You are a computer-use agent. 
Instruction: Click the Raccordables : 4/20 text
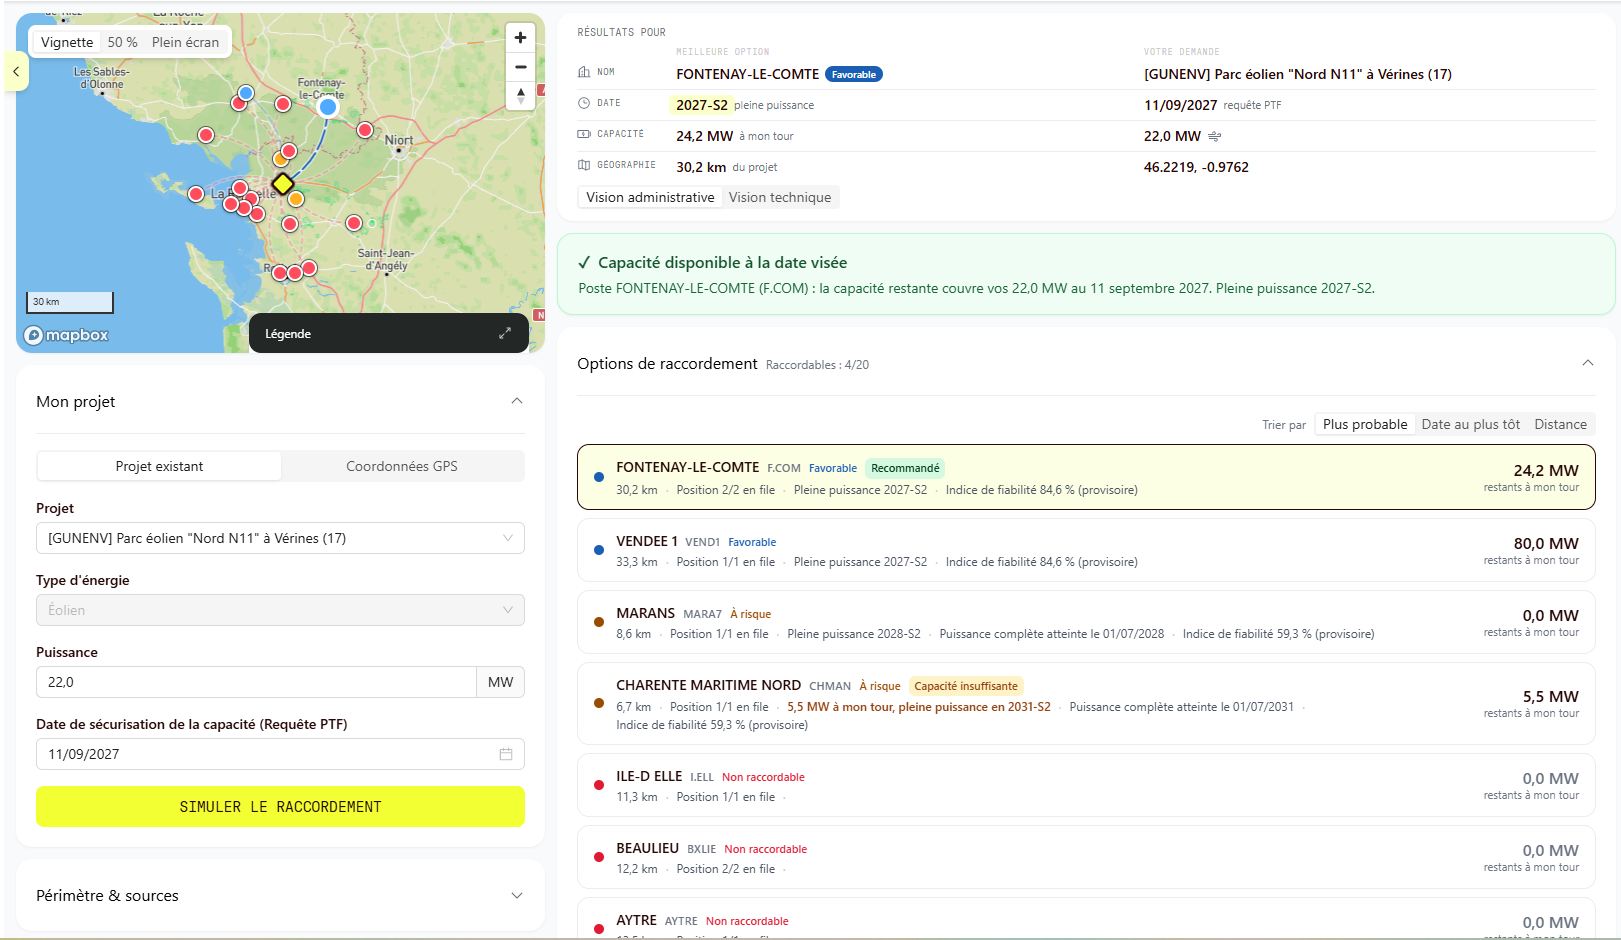817,365
